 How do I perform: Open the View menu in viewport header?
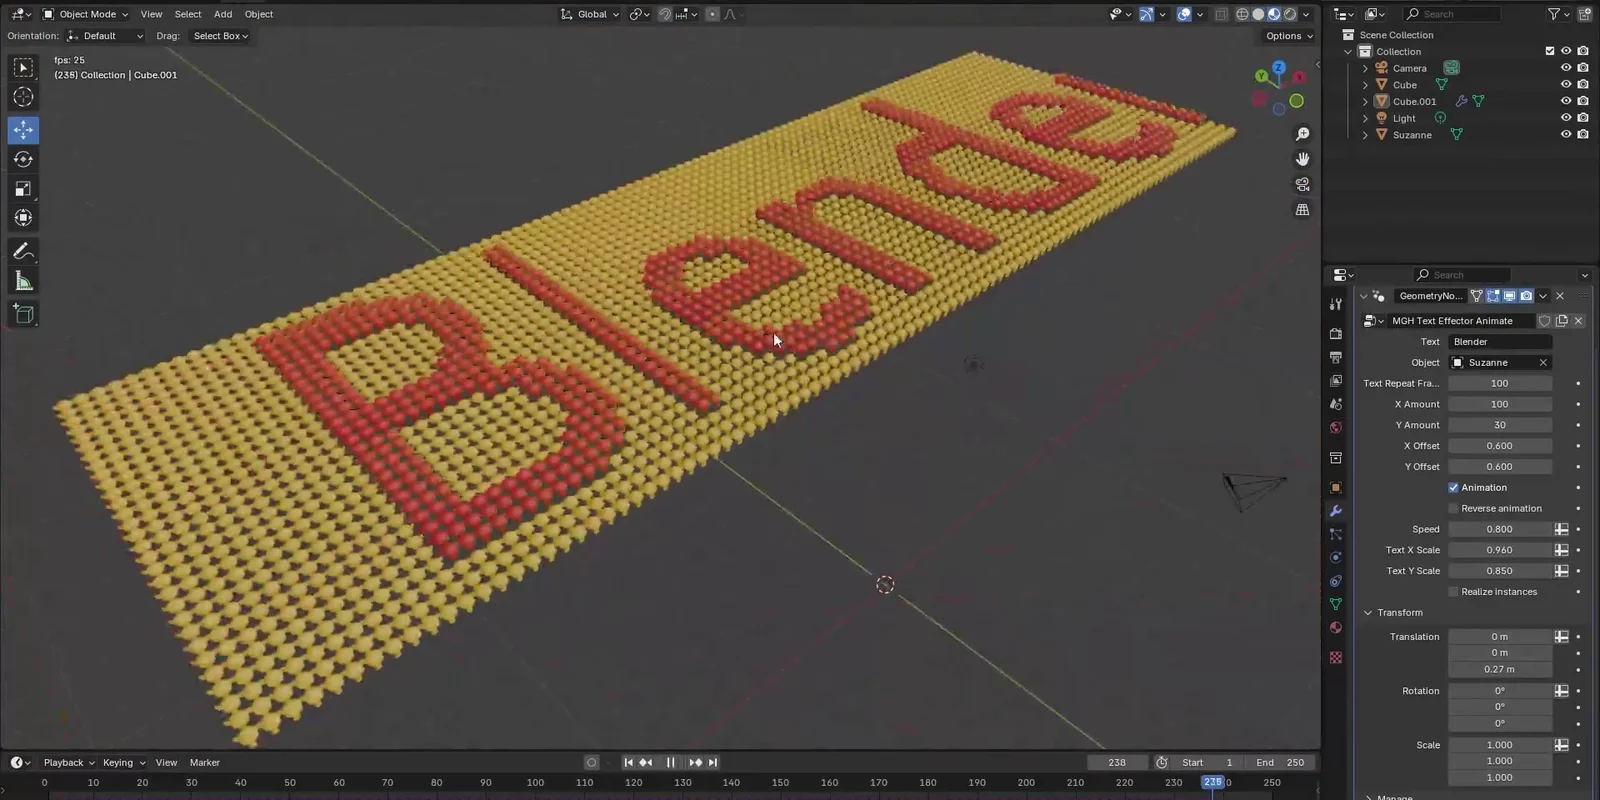click(x=151, y=14)
